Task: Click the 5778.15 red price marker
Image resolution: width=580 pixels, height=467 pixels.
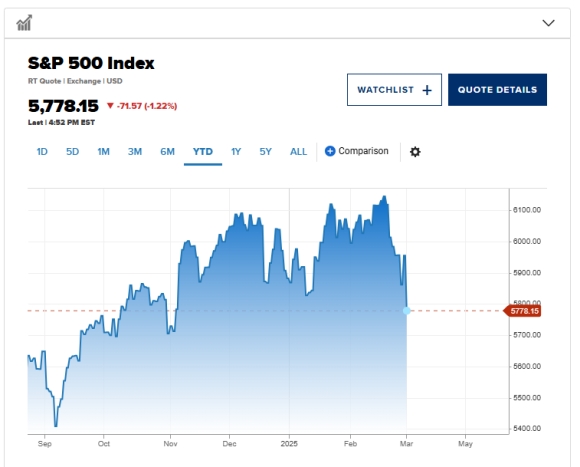Action: click(x=522, y=311)
